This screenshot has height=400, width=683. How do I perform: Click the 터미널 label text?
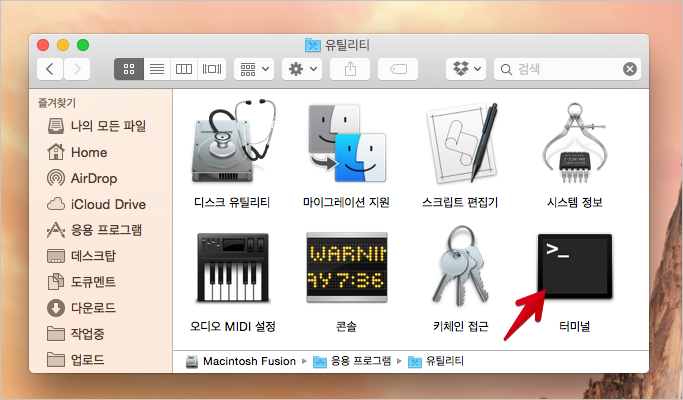(x=575, y=326)
